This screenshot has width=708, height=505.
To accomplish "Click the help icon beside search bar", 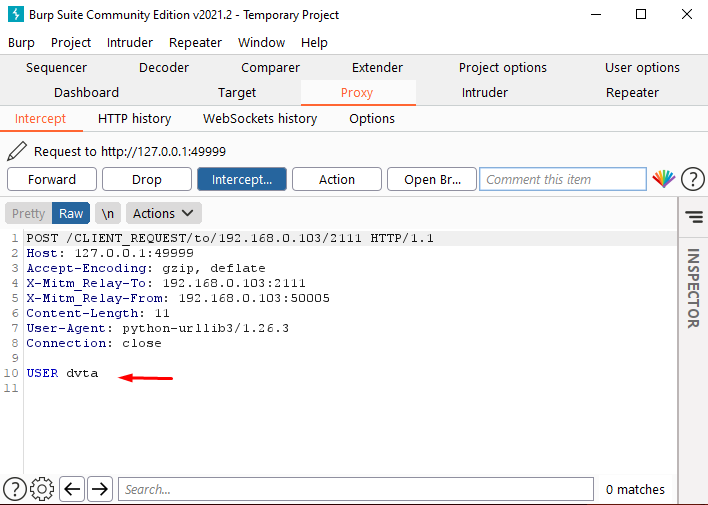I will click(x=15, y=489).
